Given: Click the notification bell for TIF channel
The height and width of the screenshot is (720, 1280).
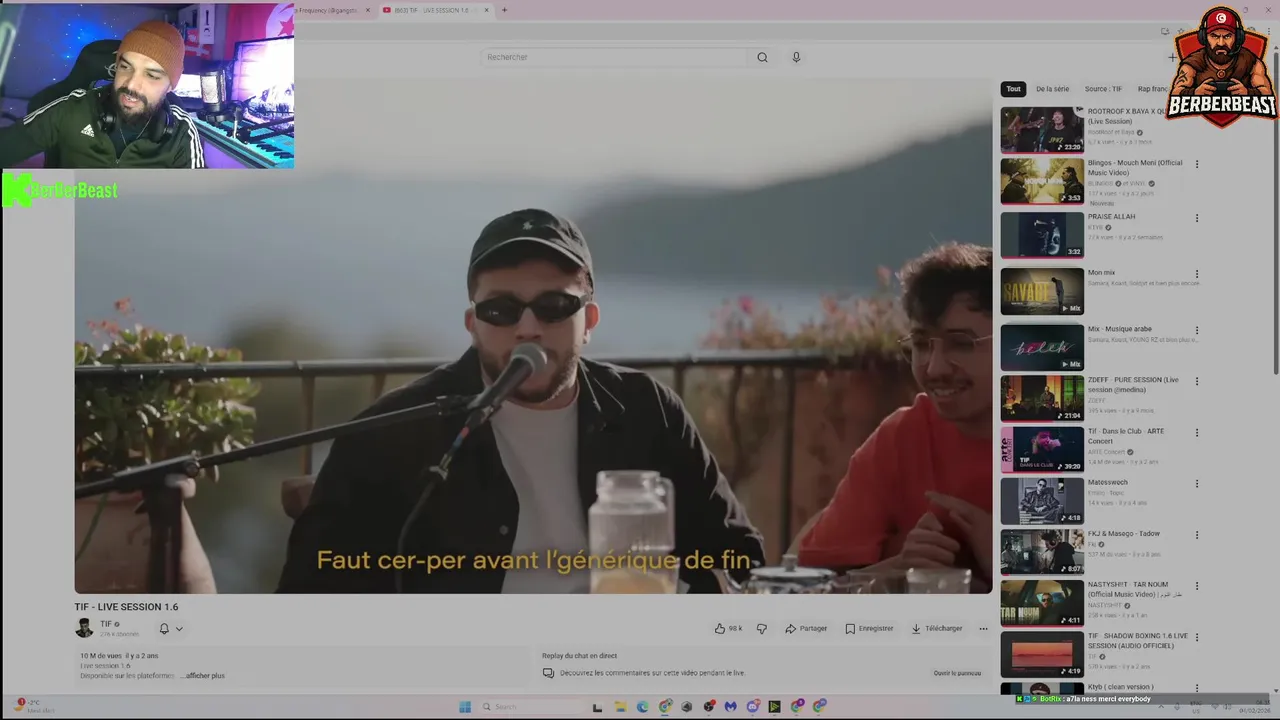Looking at the screenshot, I should pyautogui.click(x=164, y=629).
